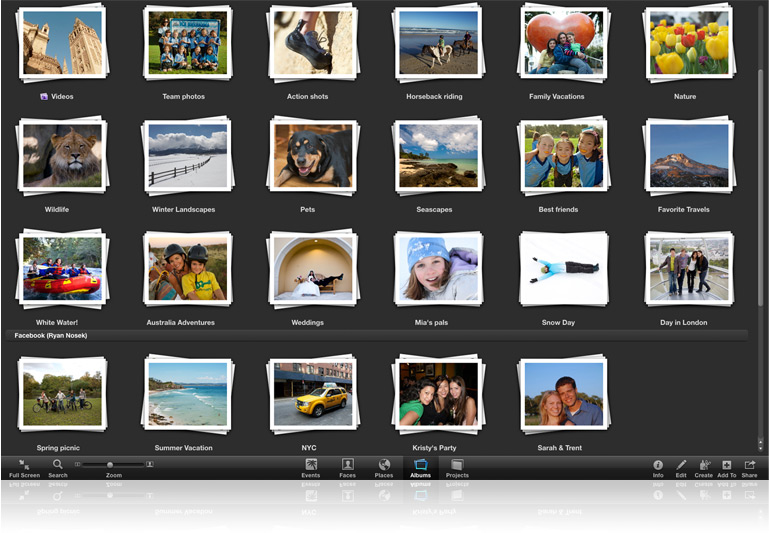Choose the Summer Vacation Facebook album
This screenshot has height=533, width=769.
188,394
